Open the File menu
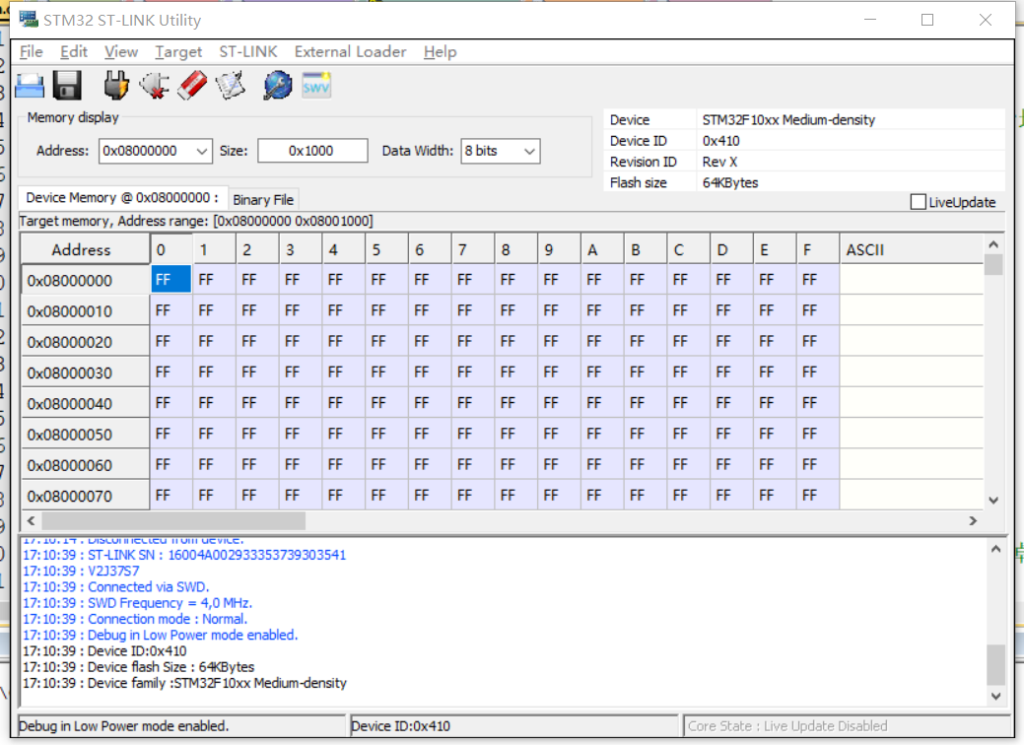This screenshot has height=745, width=1024. [31, 52]
